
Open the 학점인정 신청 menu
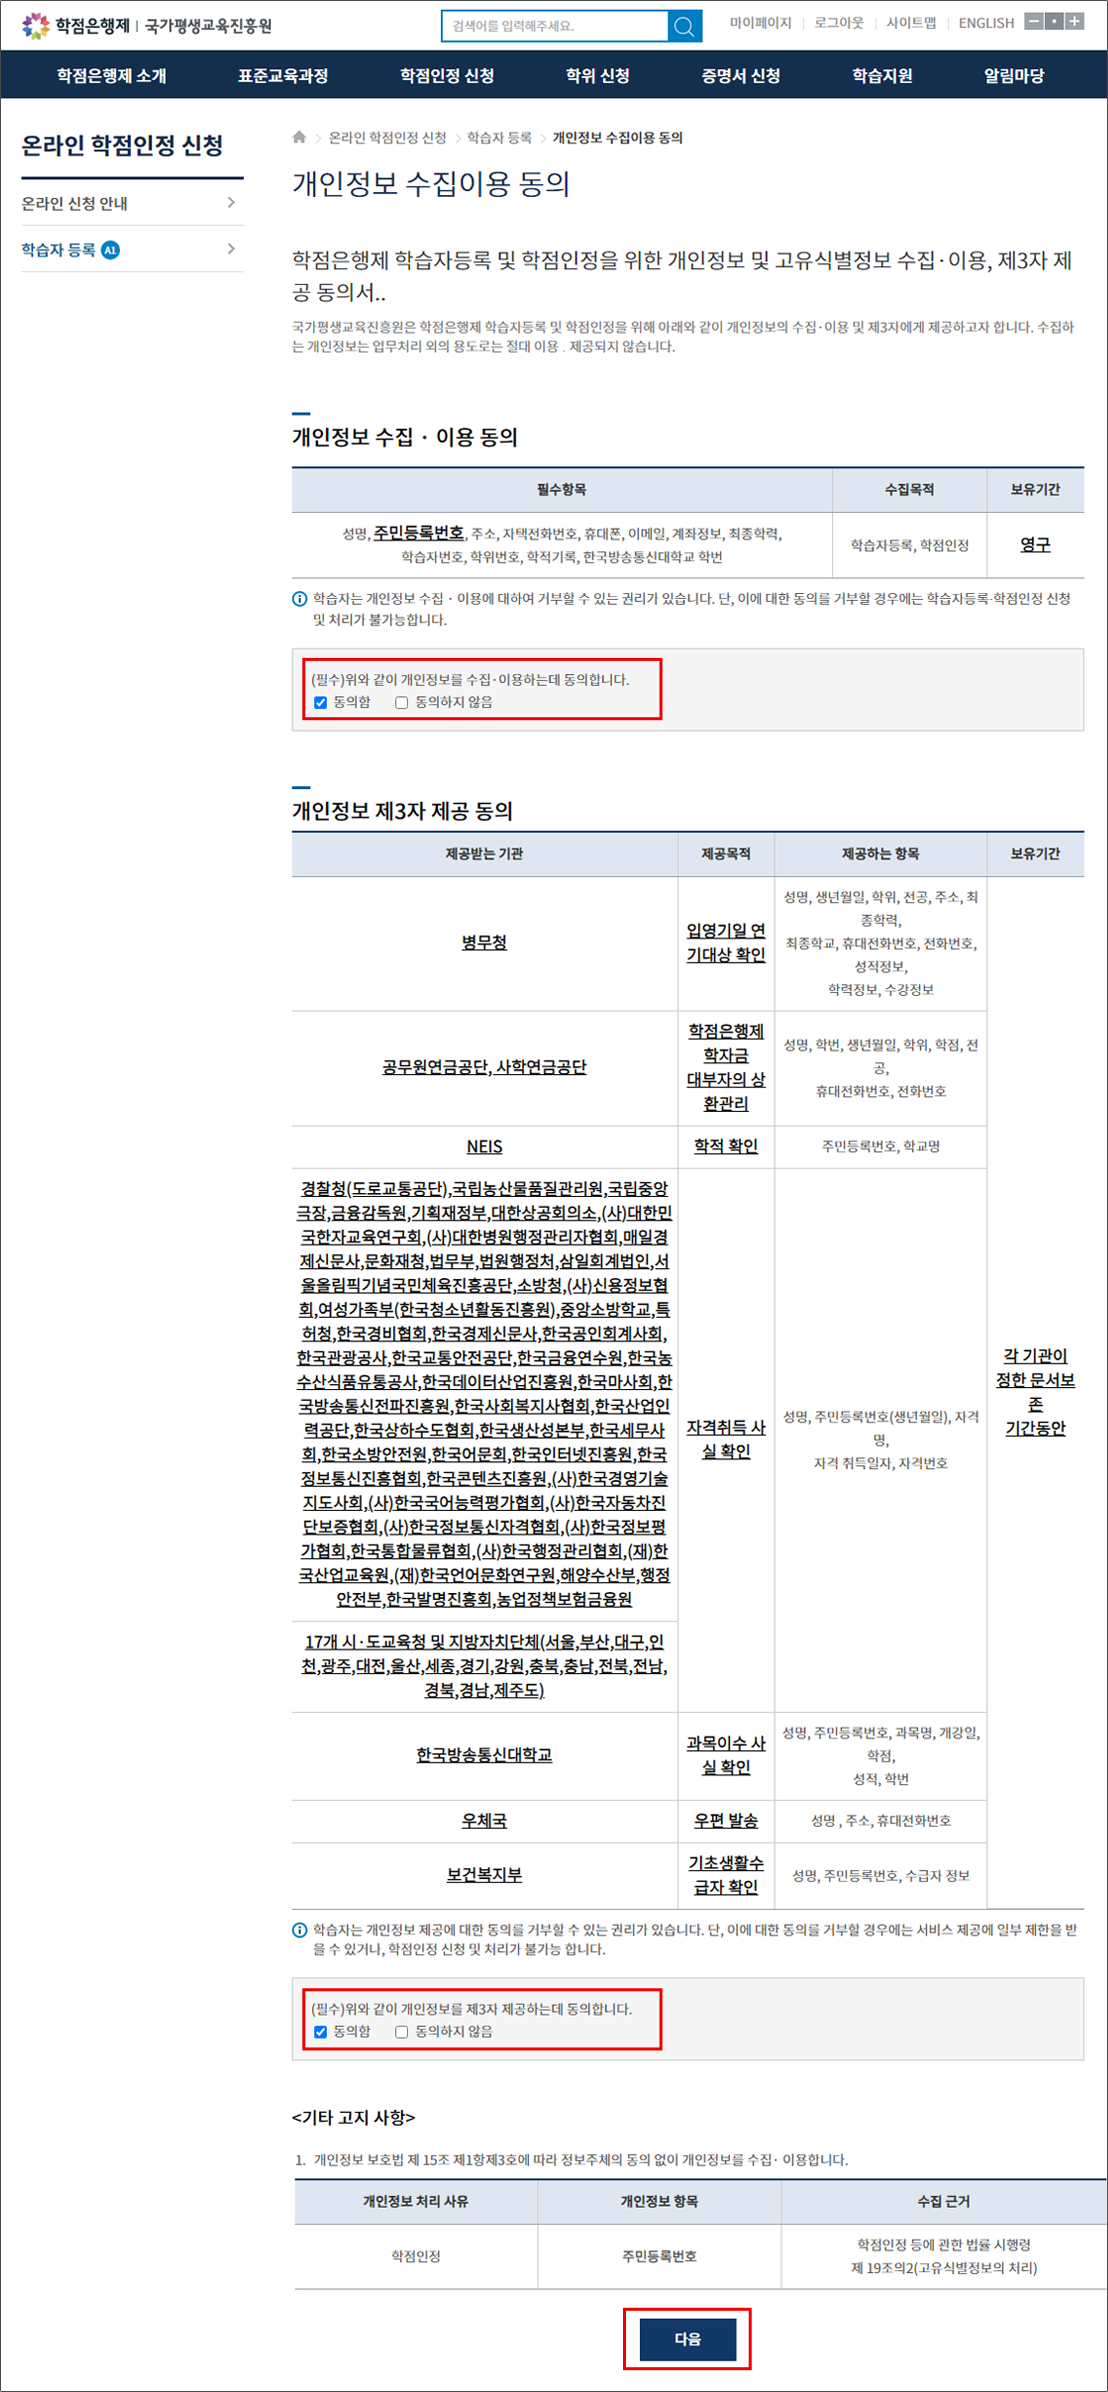tap(447, 76)
